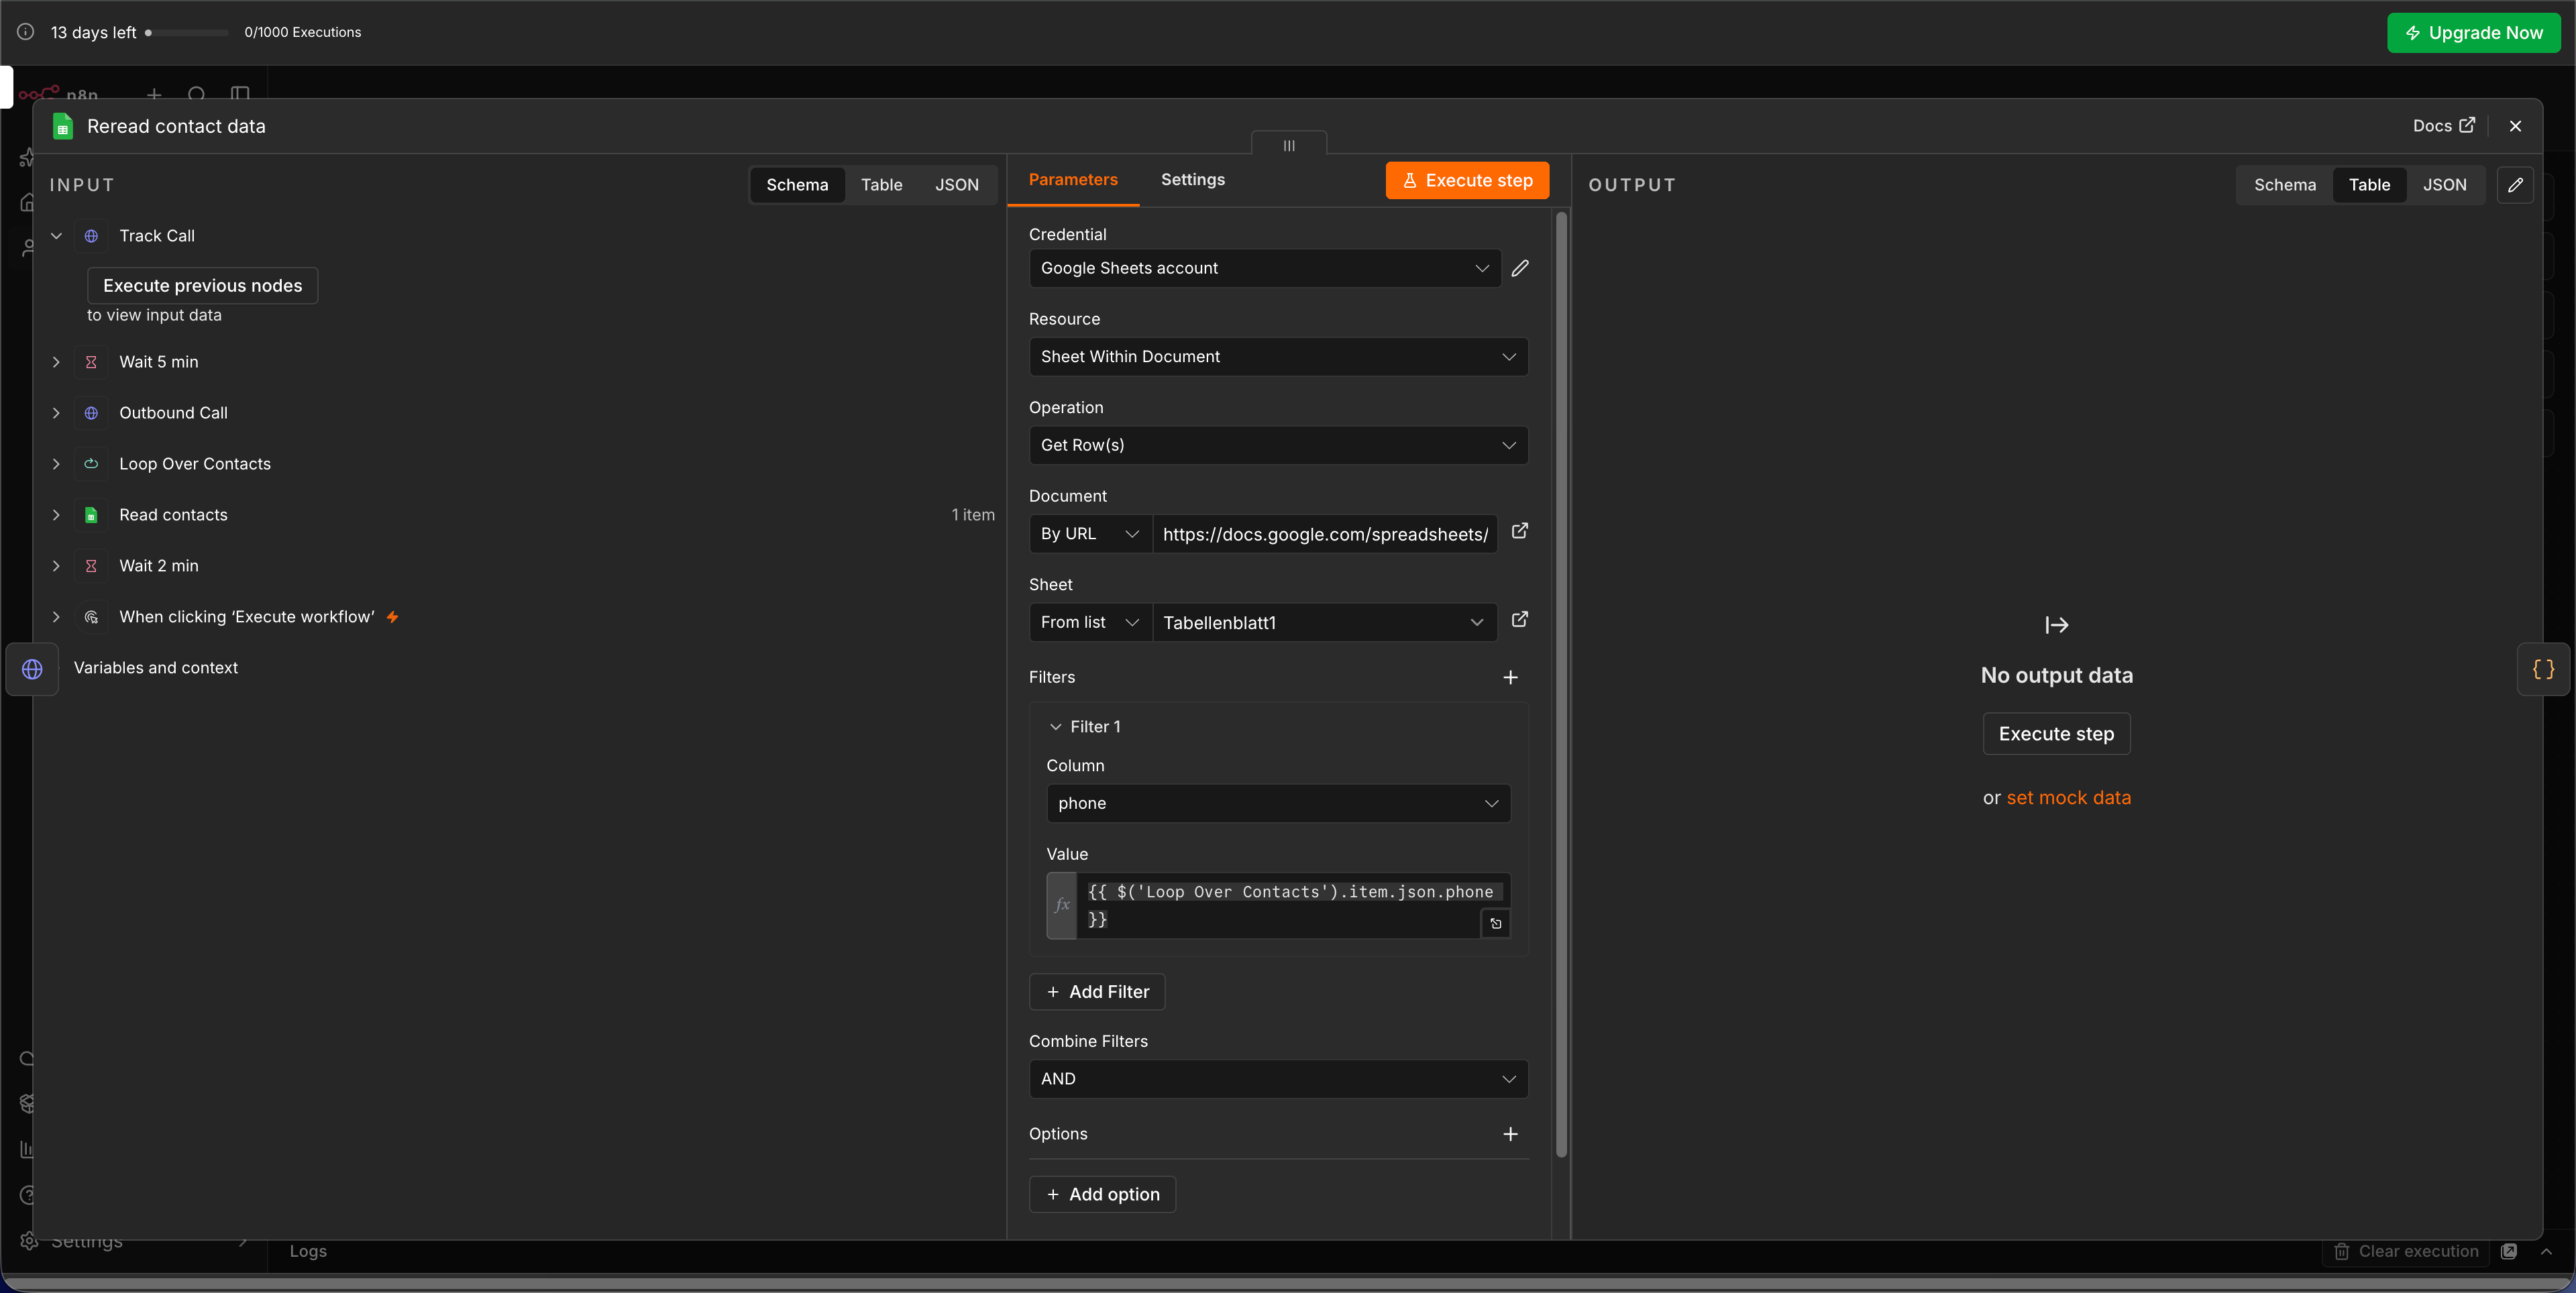Expand the Outbound Call node

click(x=56, y=413)
